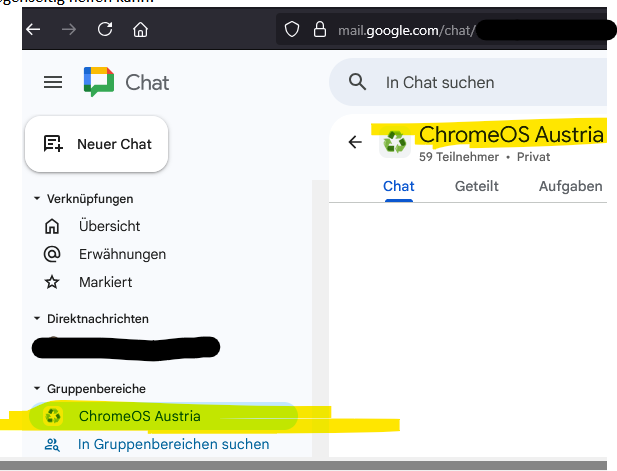The image size is (617, 471).
Task: Switch to the Geteilt tab
Action: point(476,186)
